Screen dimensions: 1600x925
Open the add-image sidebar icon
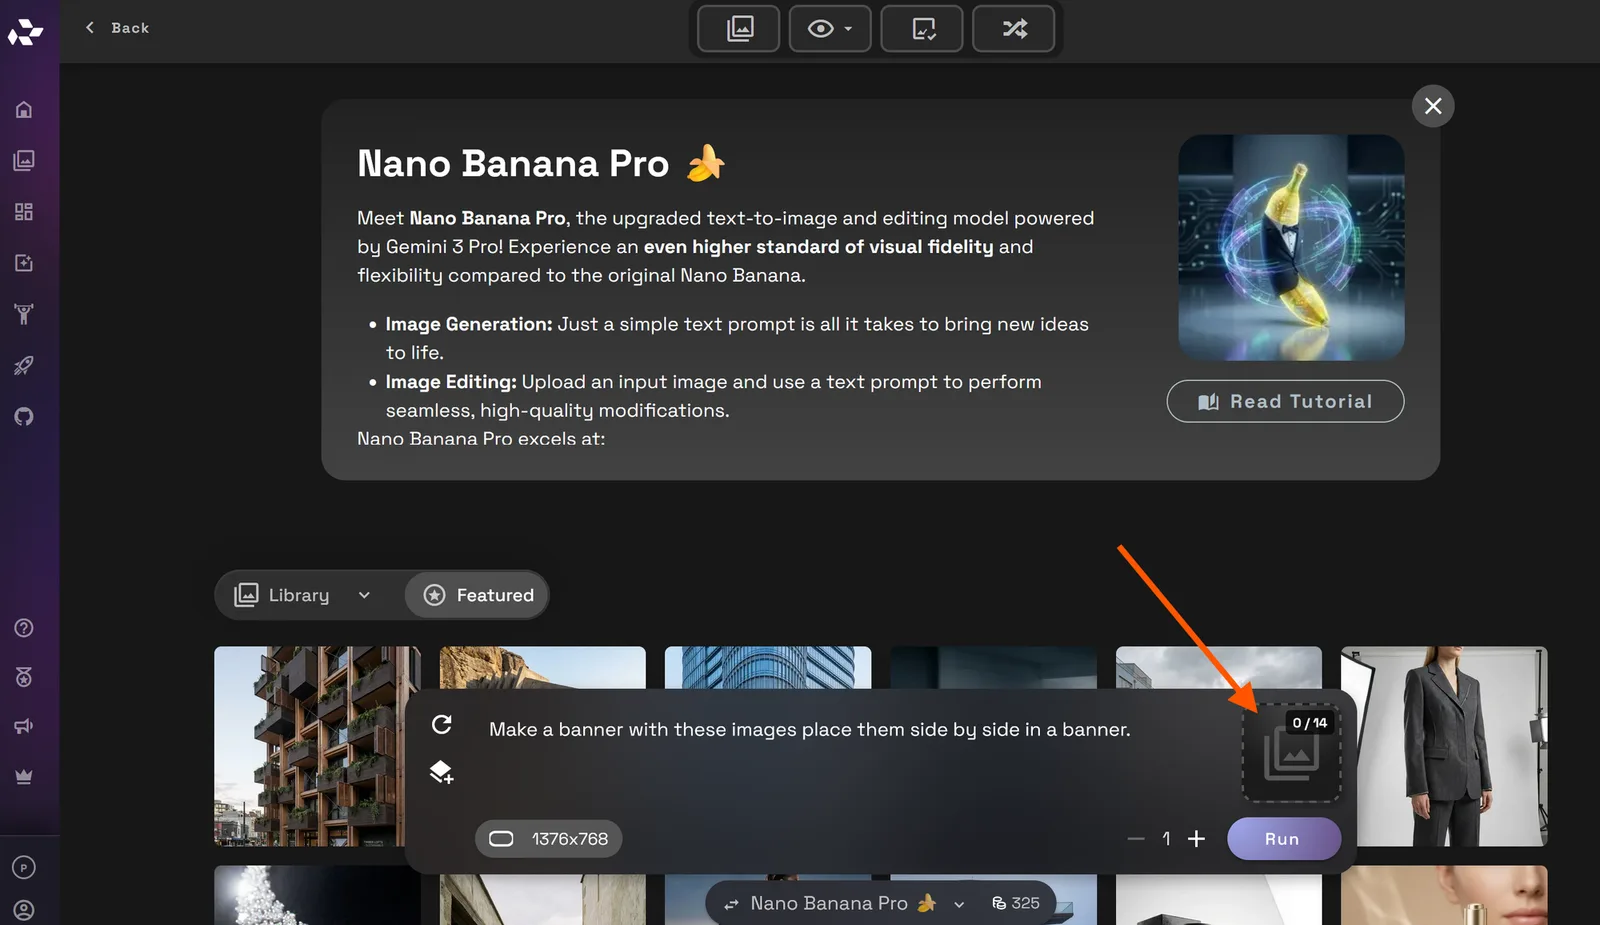coord(24,263)
